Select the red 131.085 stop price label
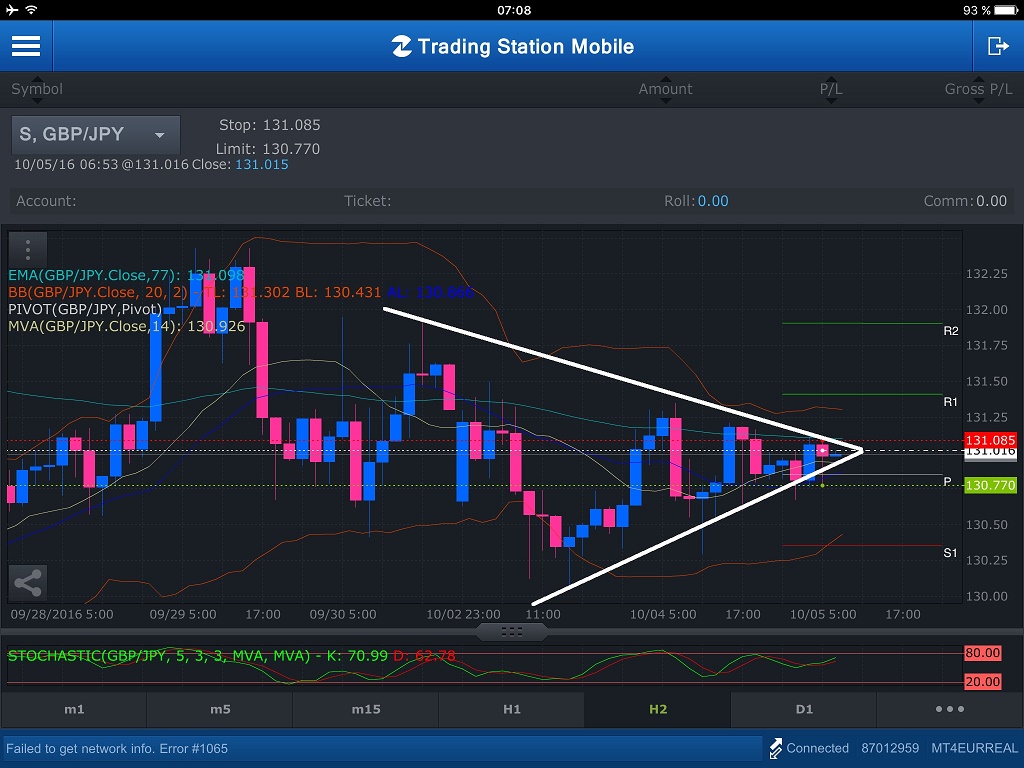This screenshot has width=1024, height=768. click(990, 440)
